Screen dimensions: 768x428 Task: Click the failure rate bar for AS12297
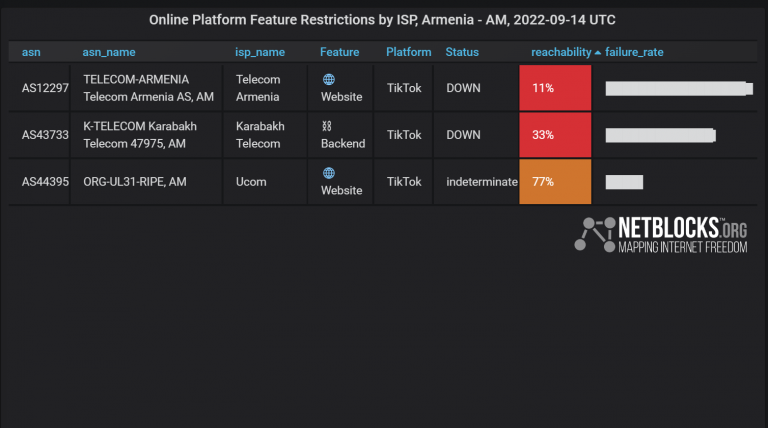pyautogui.click(x=679, y=89)
